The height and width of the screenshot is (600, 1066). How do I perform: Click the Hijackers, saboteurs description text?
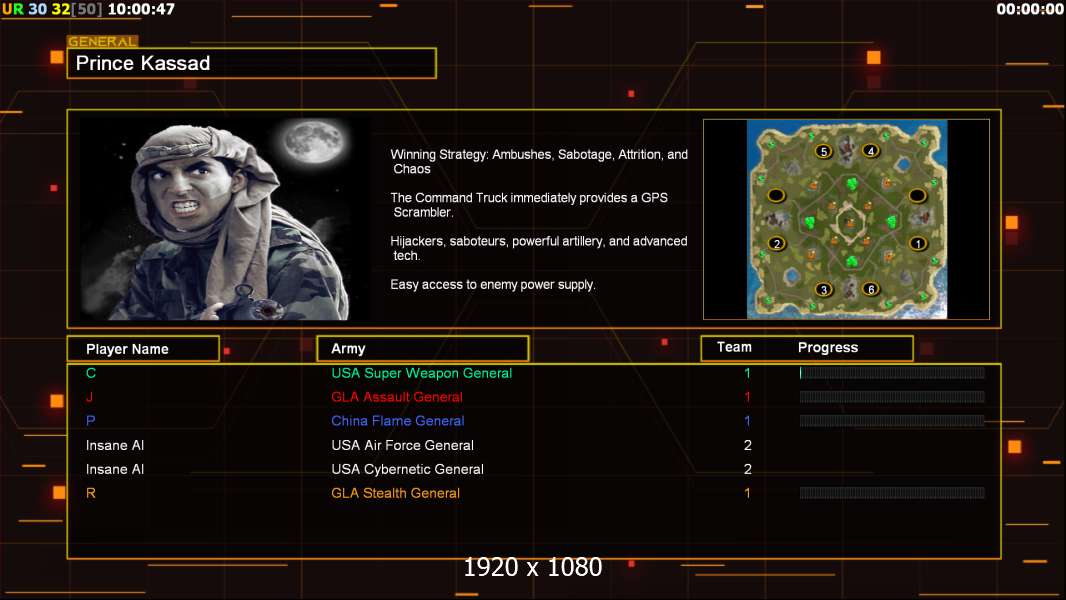click(x=538, y=248)
